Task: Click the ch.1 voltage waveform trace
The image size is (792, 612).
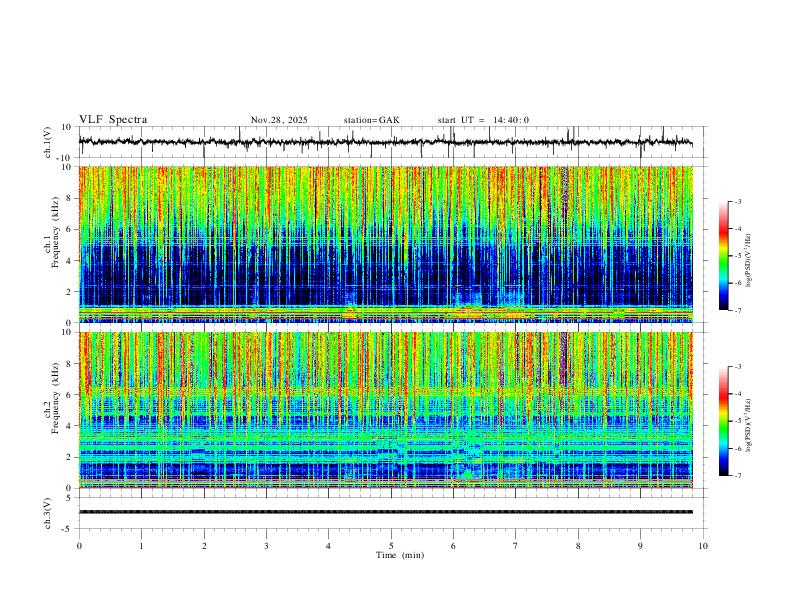Action: coord(385,142)
